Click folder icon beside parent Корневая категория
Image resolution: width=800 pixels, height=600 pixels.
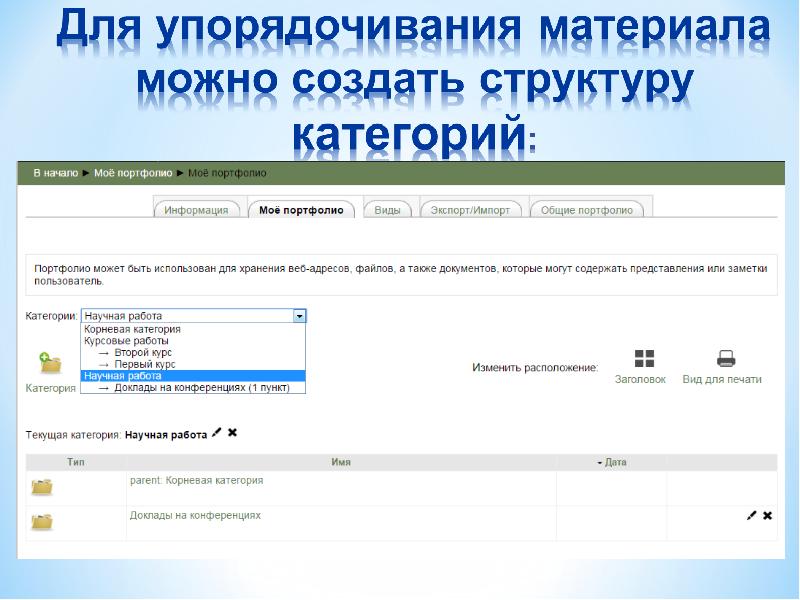(42, 487)
